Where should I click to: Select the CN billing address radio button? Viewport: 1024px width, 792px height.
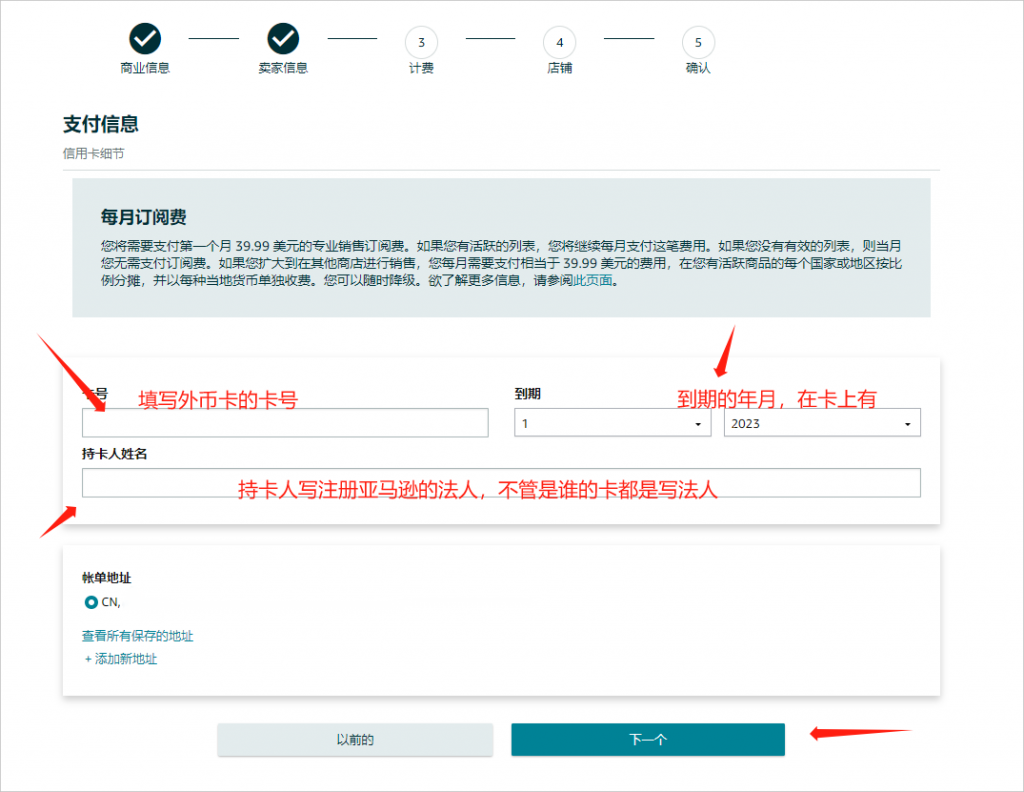pos(92,602)
